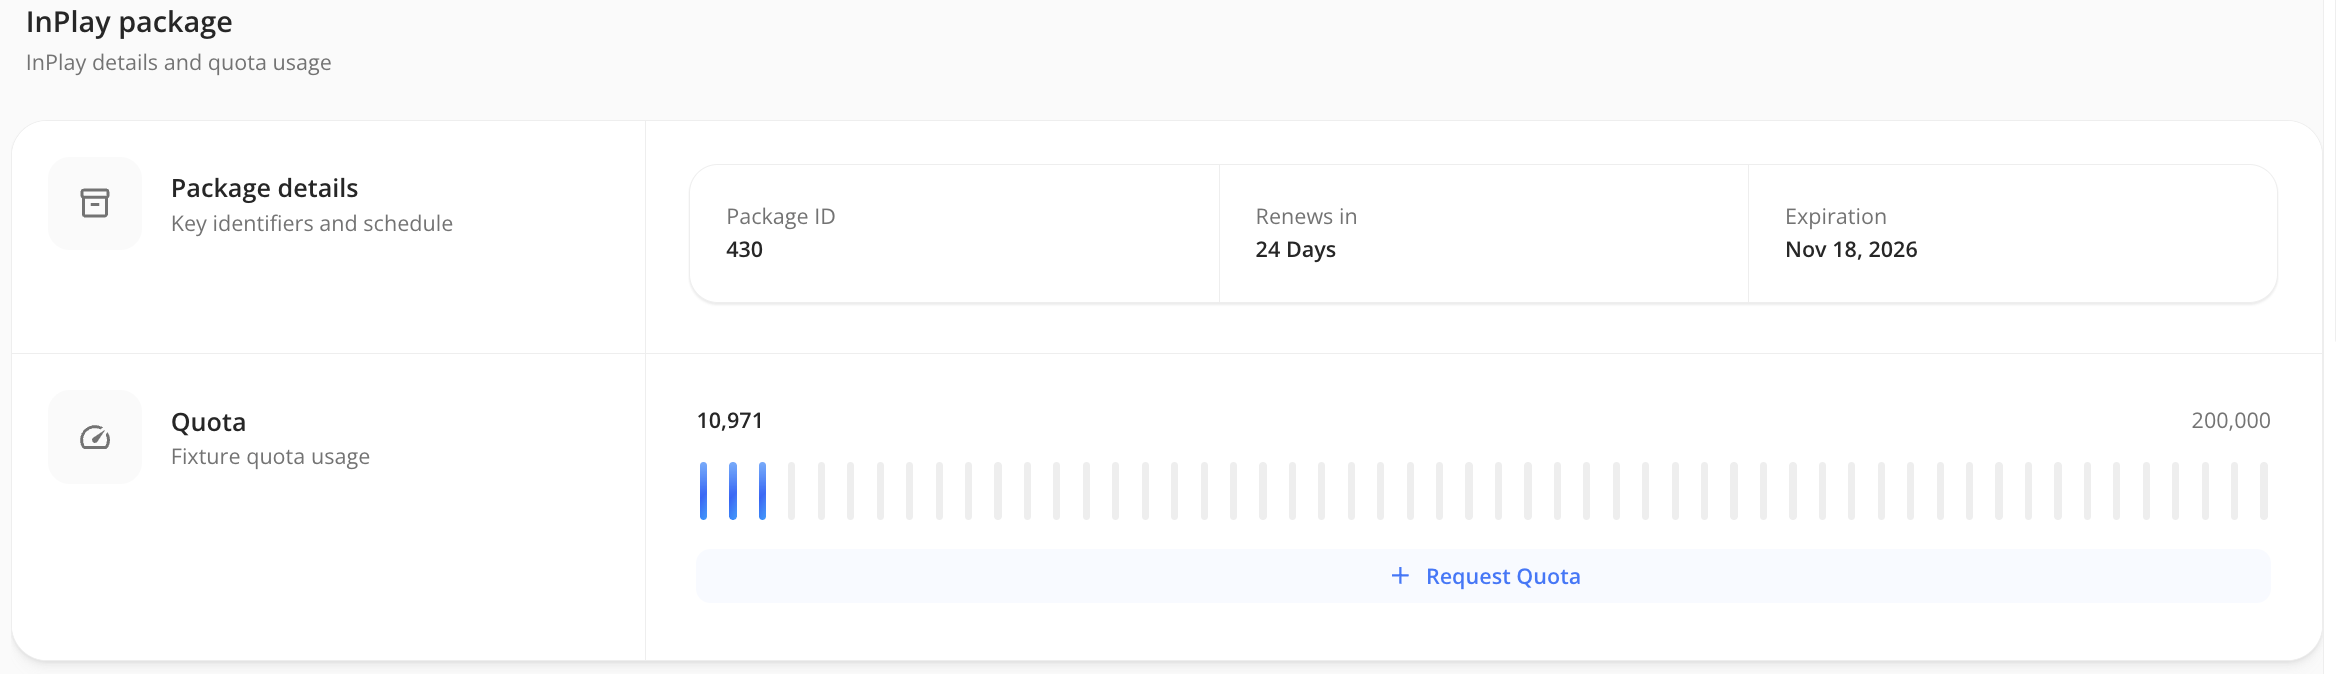Click Key identifiers and schedule subtitle
Image resolution: width=2336 pixels, height=674 pixels.
pos(312,223)
